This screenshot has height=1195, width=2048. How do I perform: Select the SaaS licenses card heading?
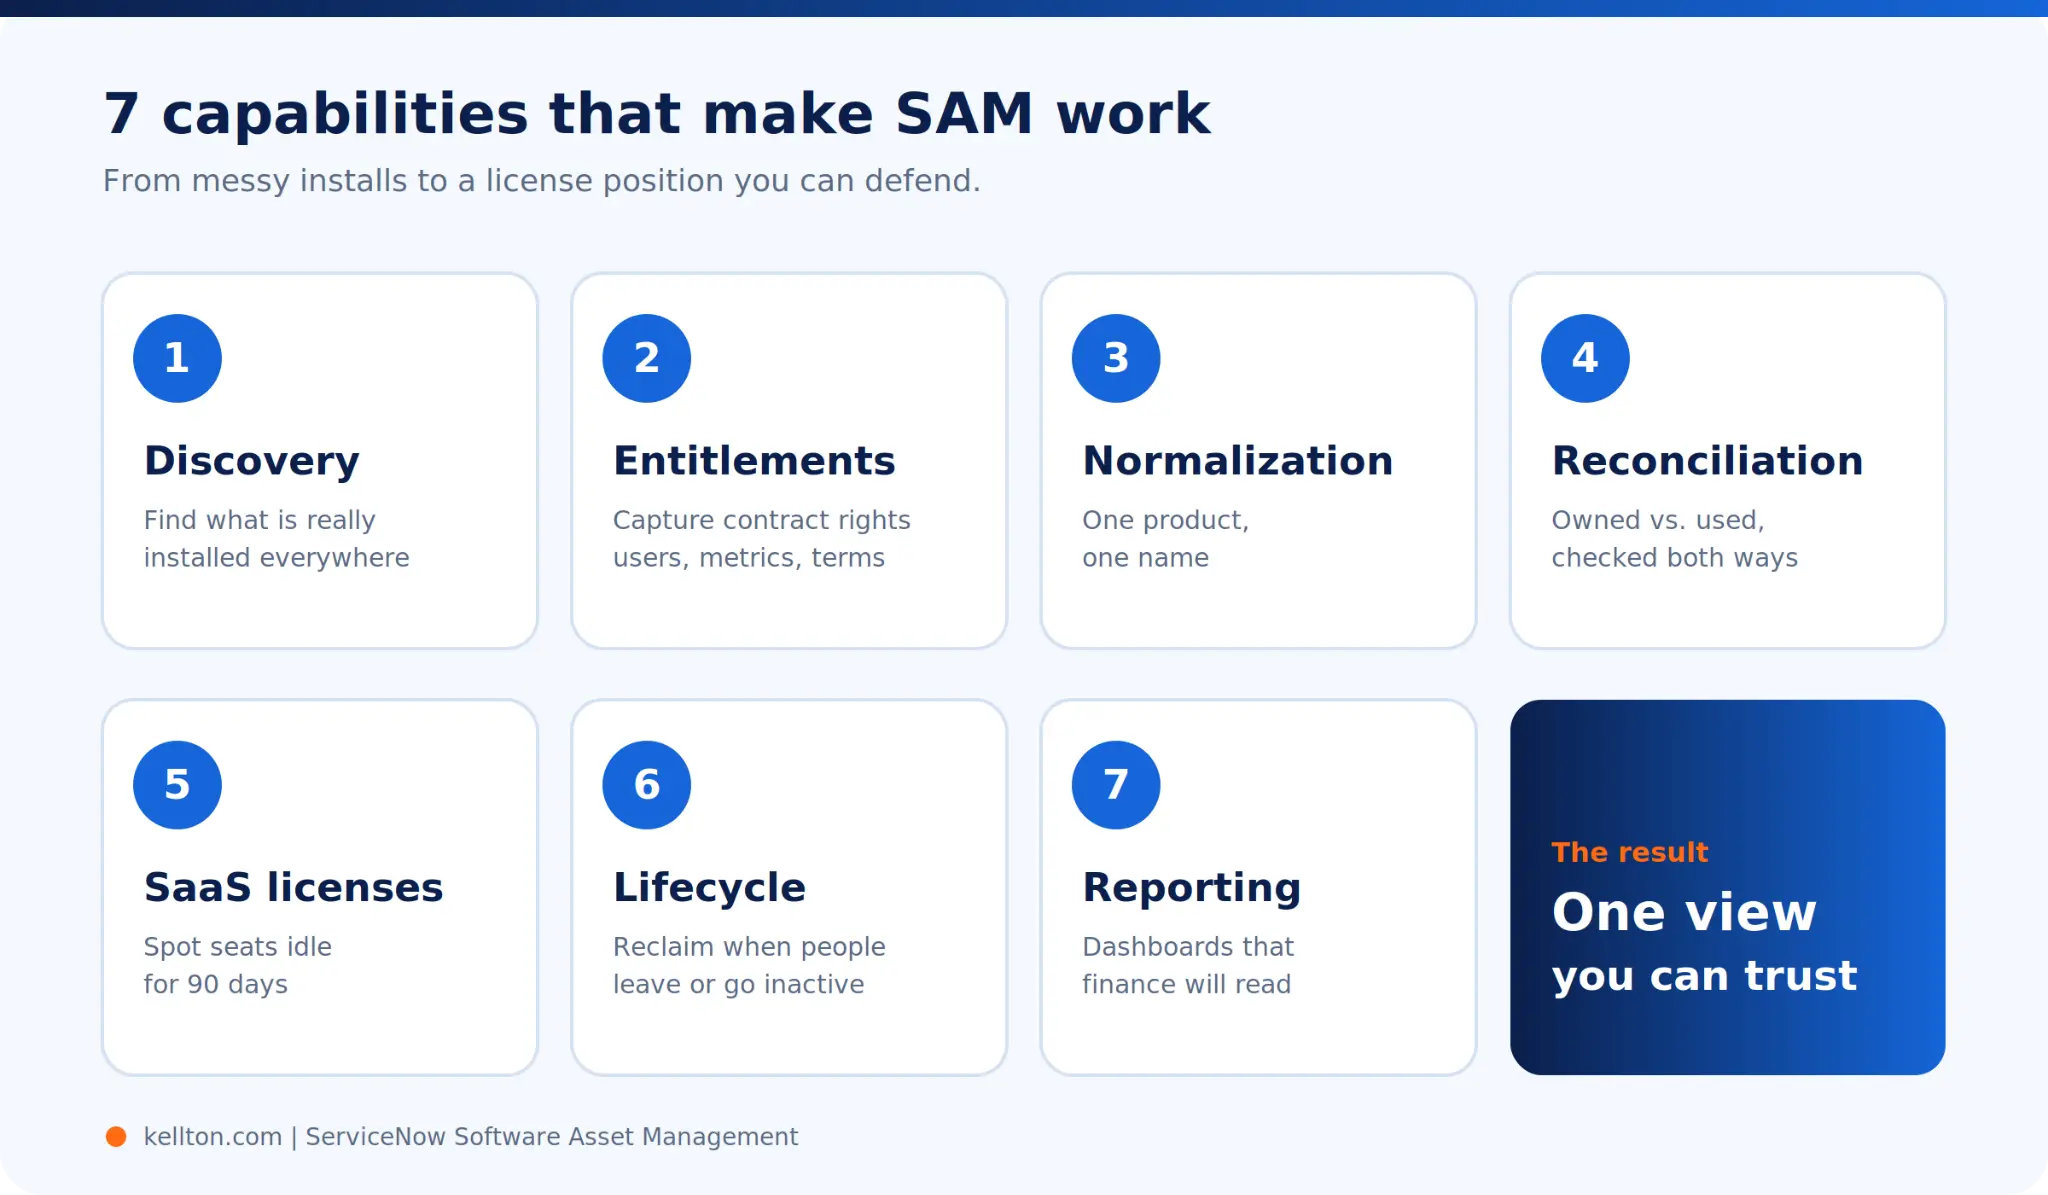click(293, 888)
